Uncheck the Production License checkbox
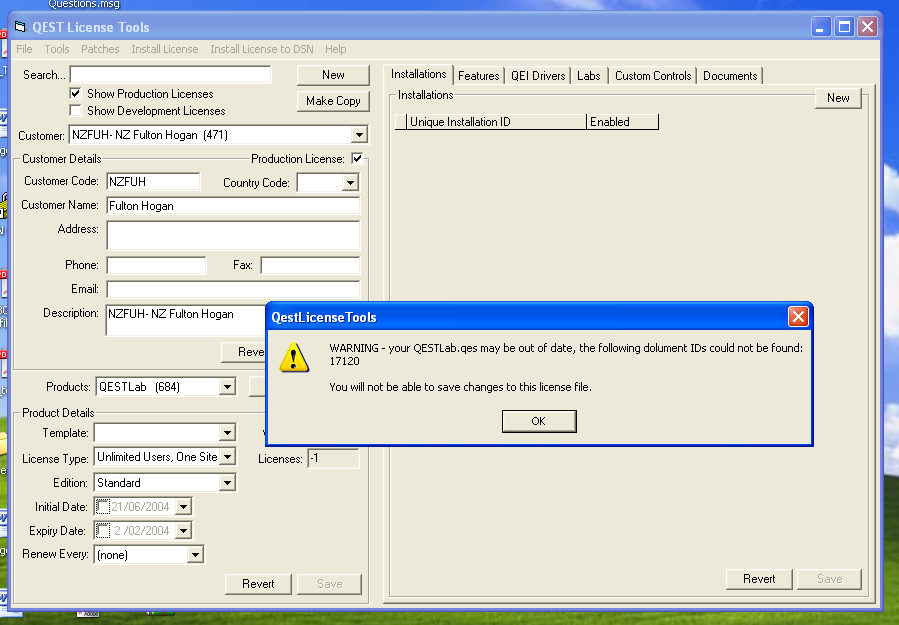This screenshot has width=899, height=625. (x=357, y=159)
